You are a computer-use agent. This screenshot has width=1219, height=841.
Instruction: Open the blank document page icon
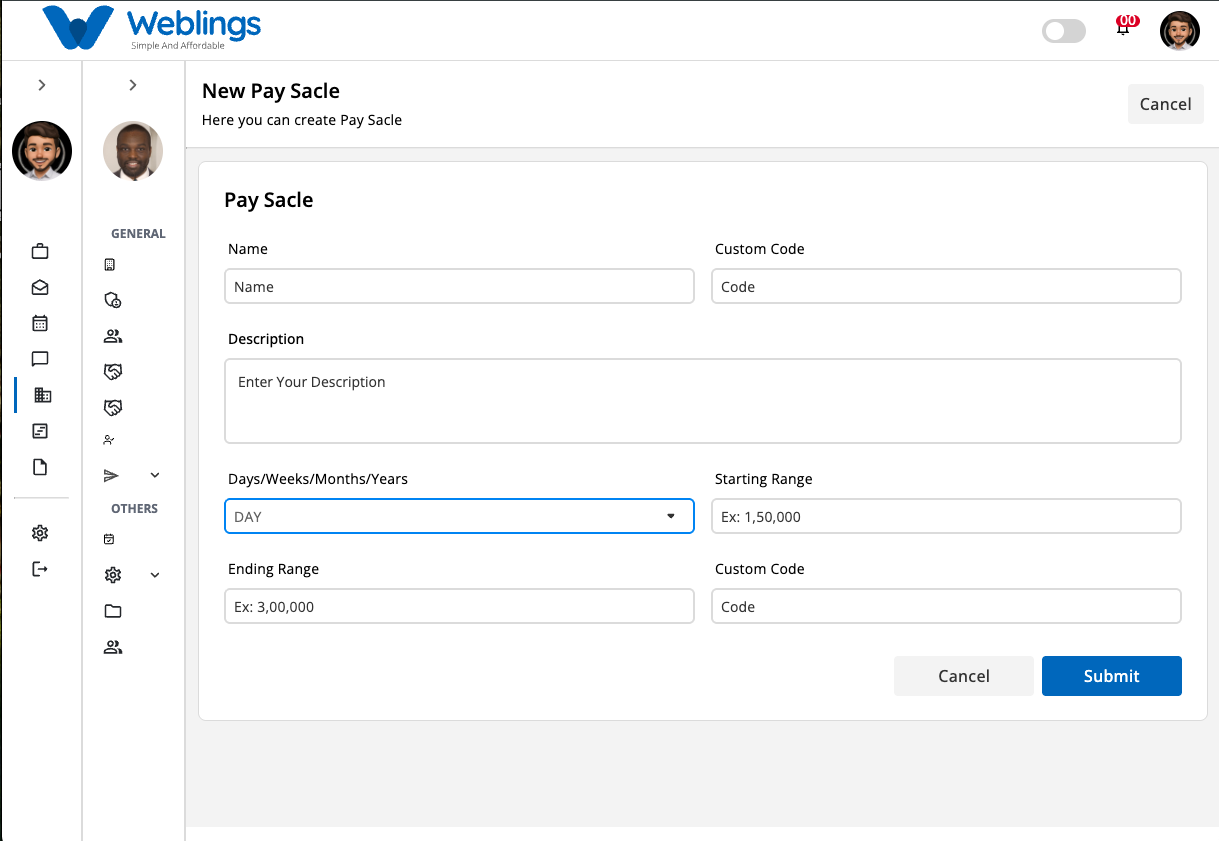point(40,467)
